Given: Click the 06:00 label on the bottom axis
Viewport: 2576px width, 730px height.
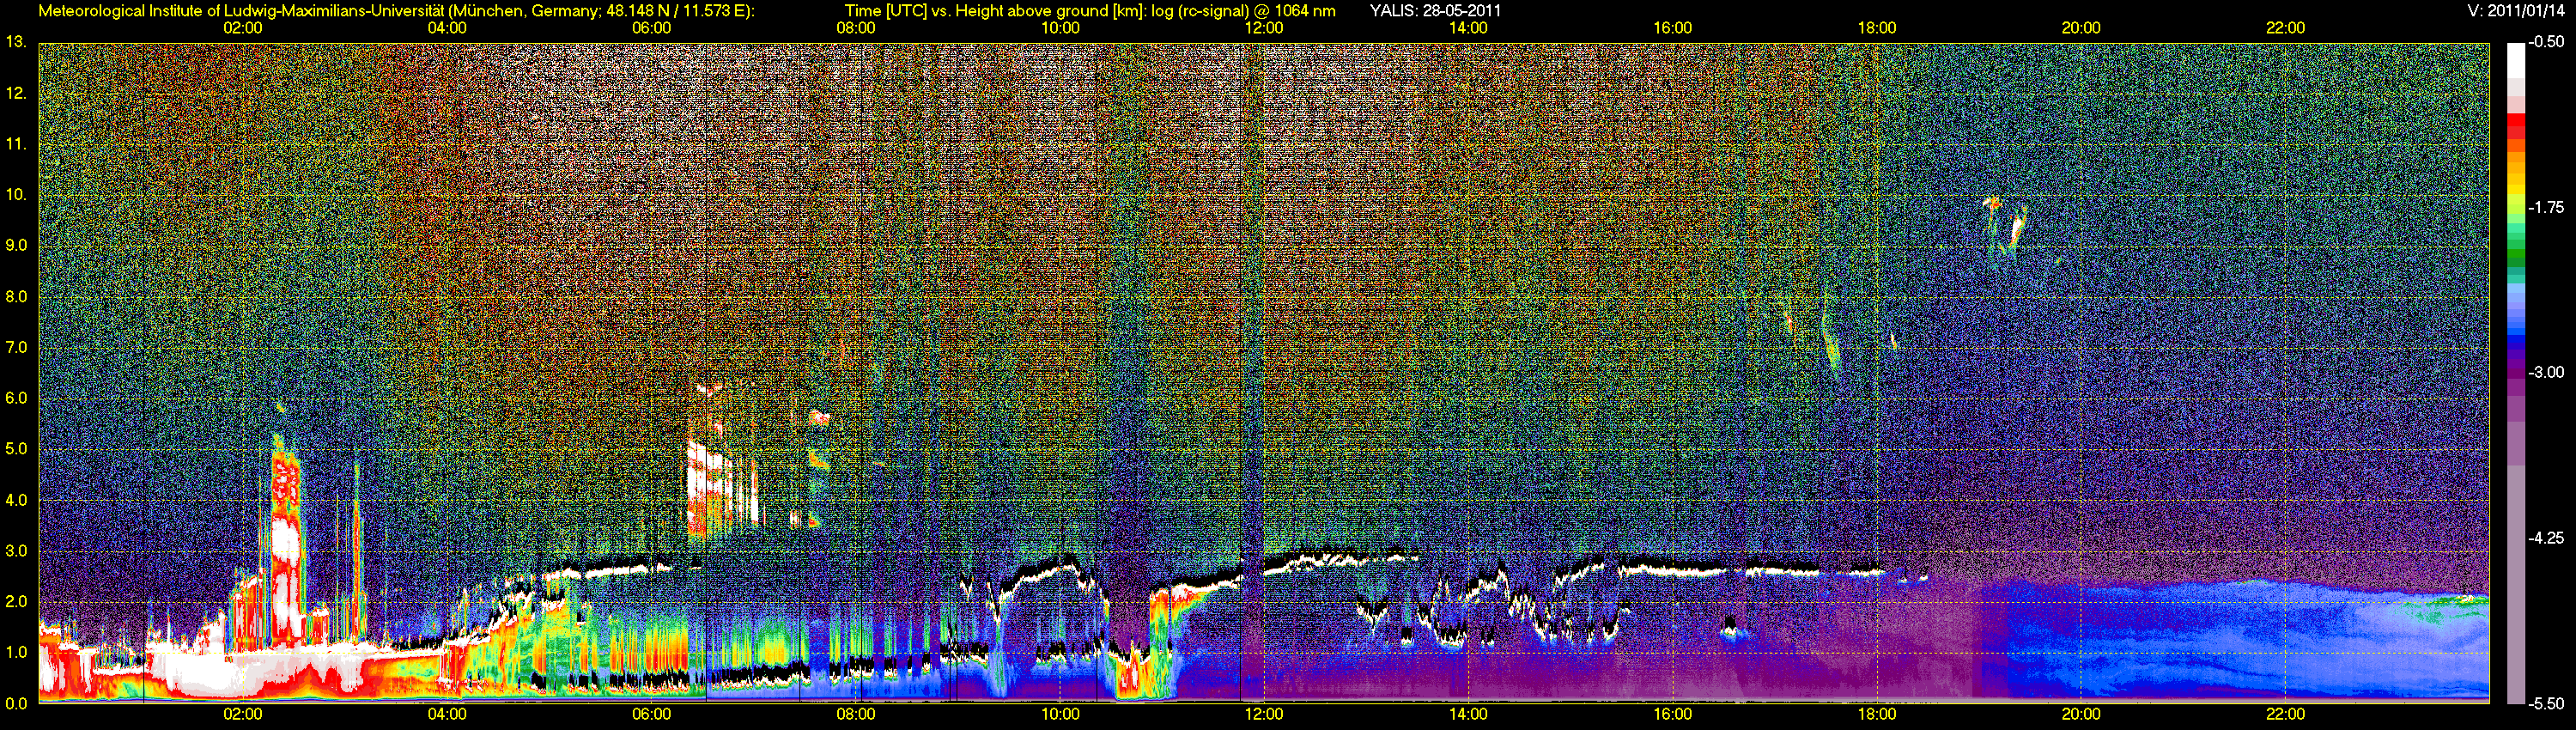Looking at the screenshot, I should pyautogui.click(x=651, y=714).
